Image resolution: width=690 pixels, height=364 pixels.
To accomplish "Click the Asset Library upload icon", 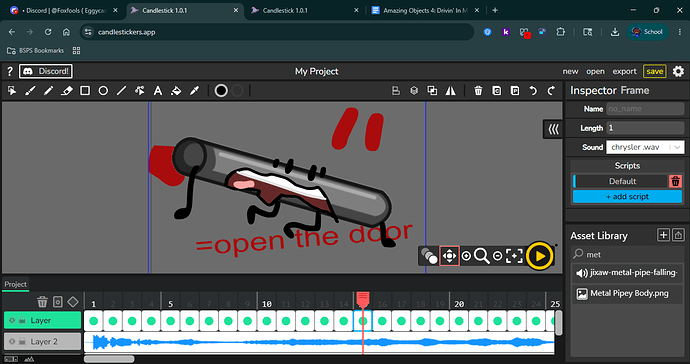I will click(678, 235).
